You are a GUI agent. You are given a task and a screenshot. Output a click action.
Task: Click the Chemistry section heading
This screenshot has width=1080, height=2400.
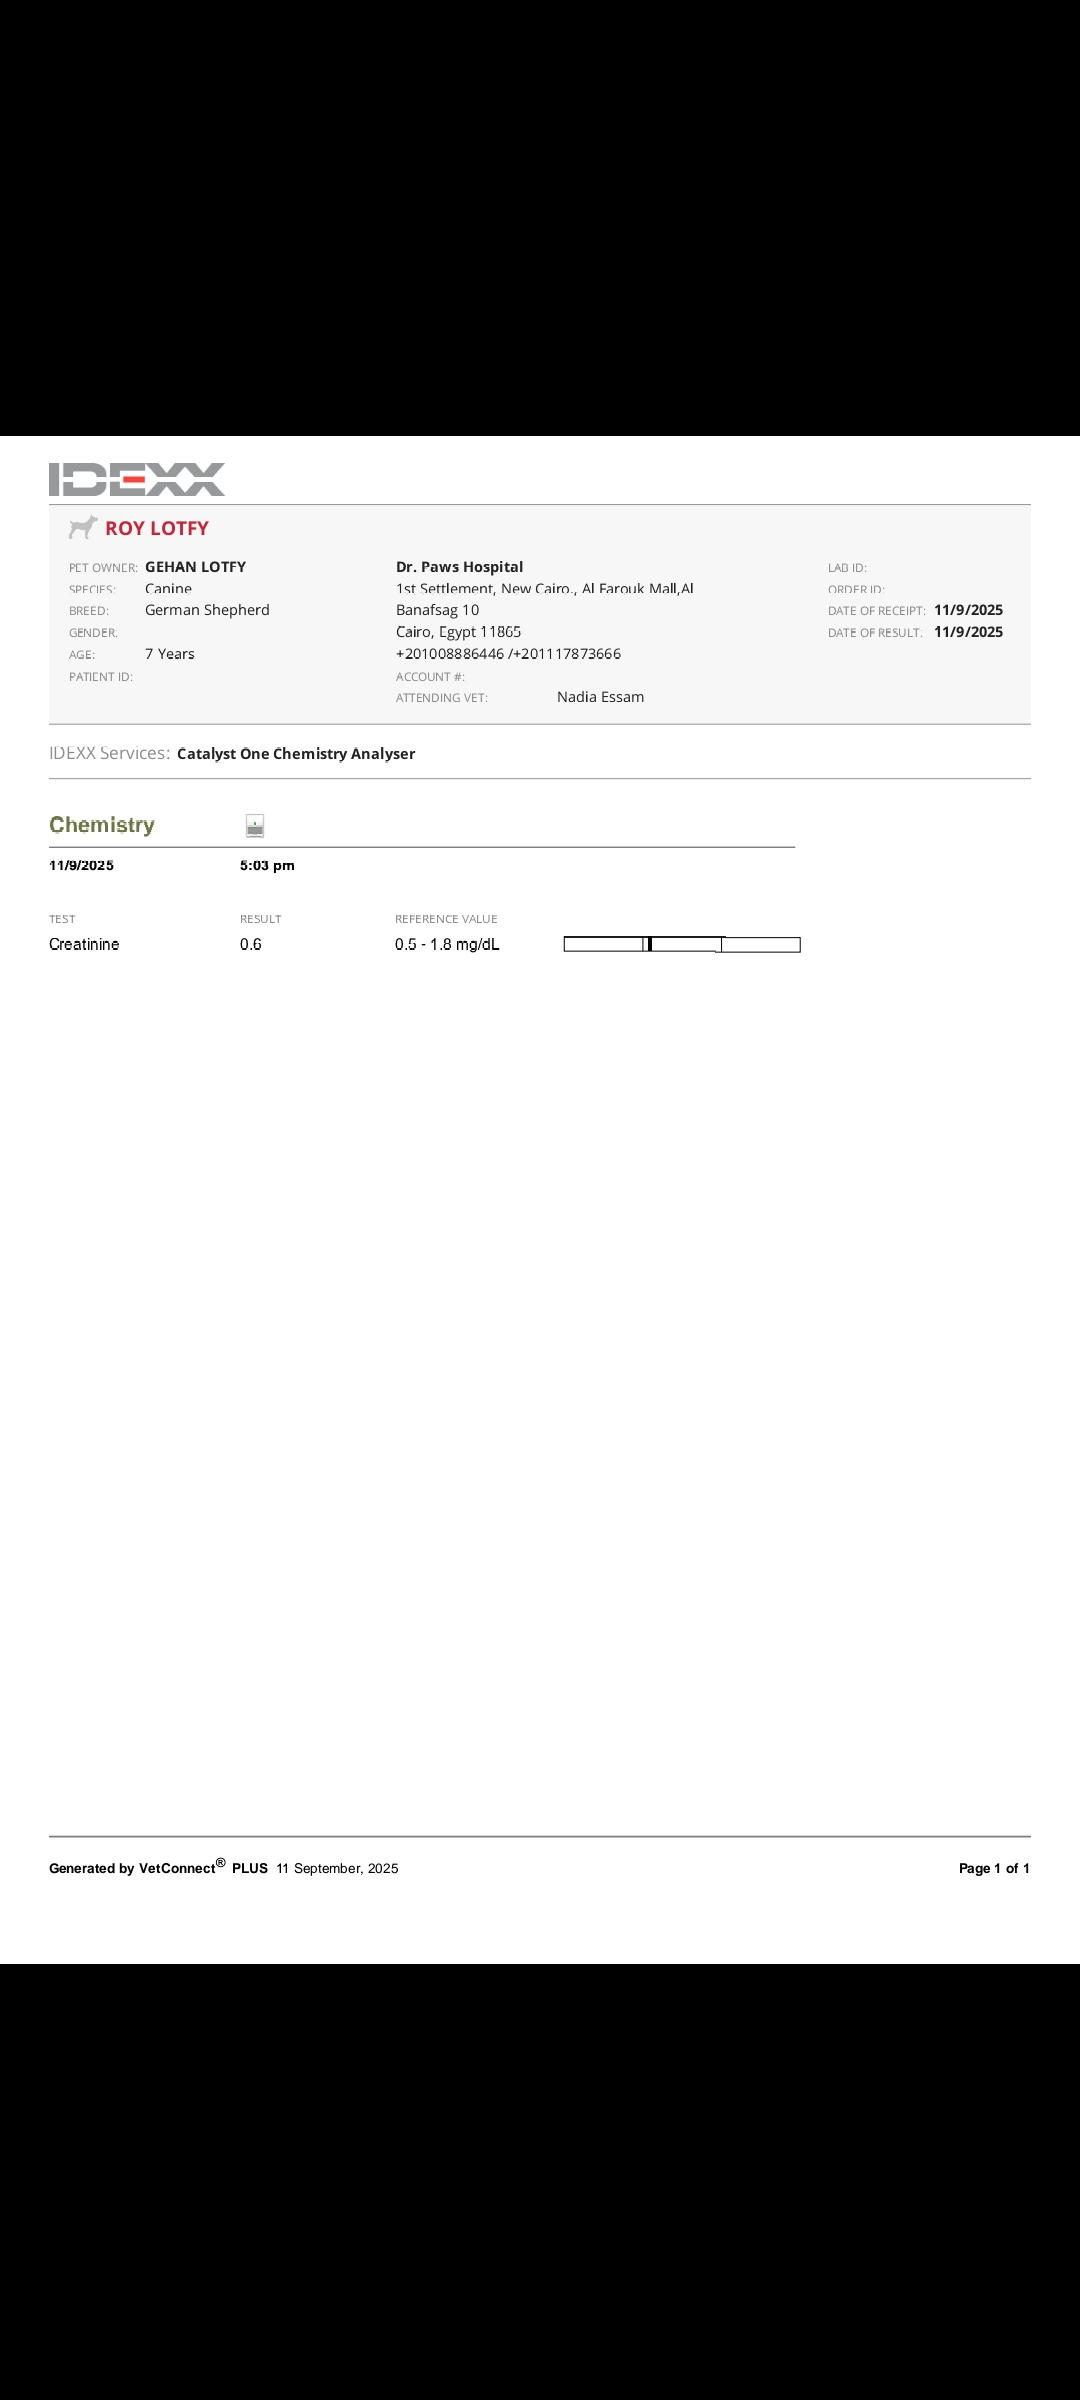click(102, 825)
